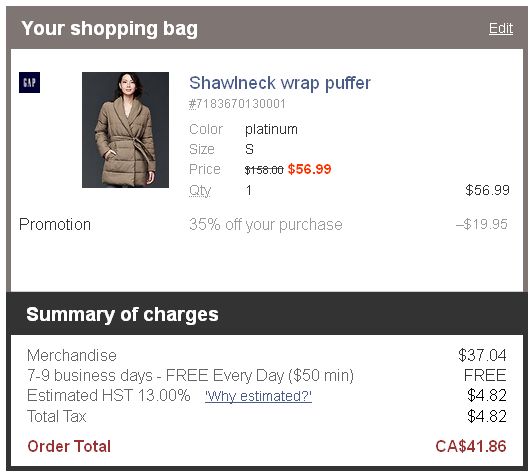This screenshot has width=531, height=473.
Task: Click the Gap brand logo icon
Action: point(29,83)
